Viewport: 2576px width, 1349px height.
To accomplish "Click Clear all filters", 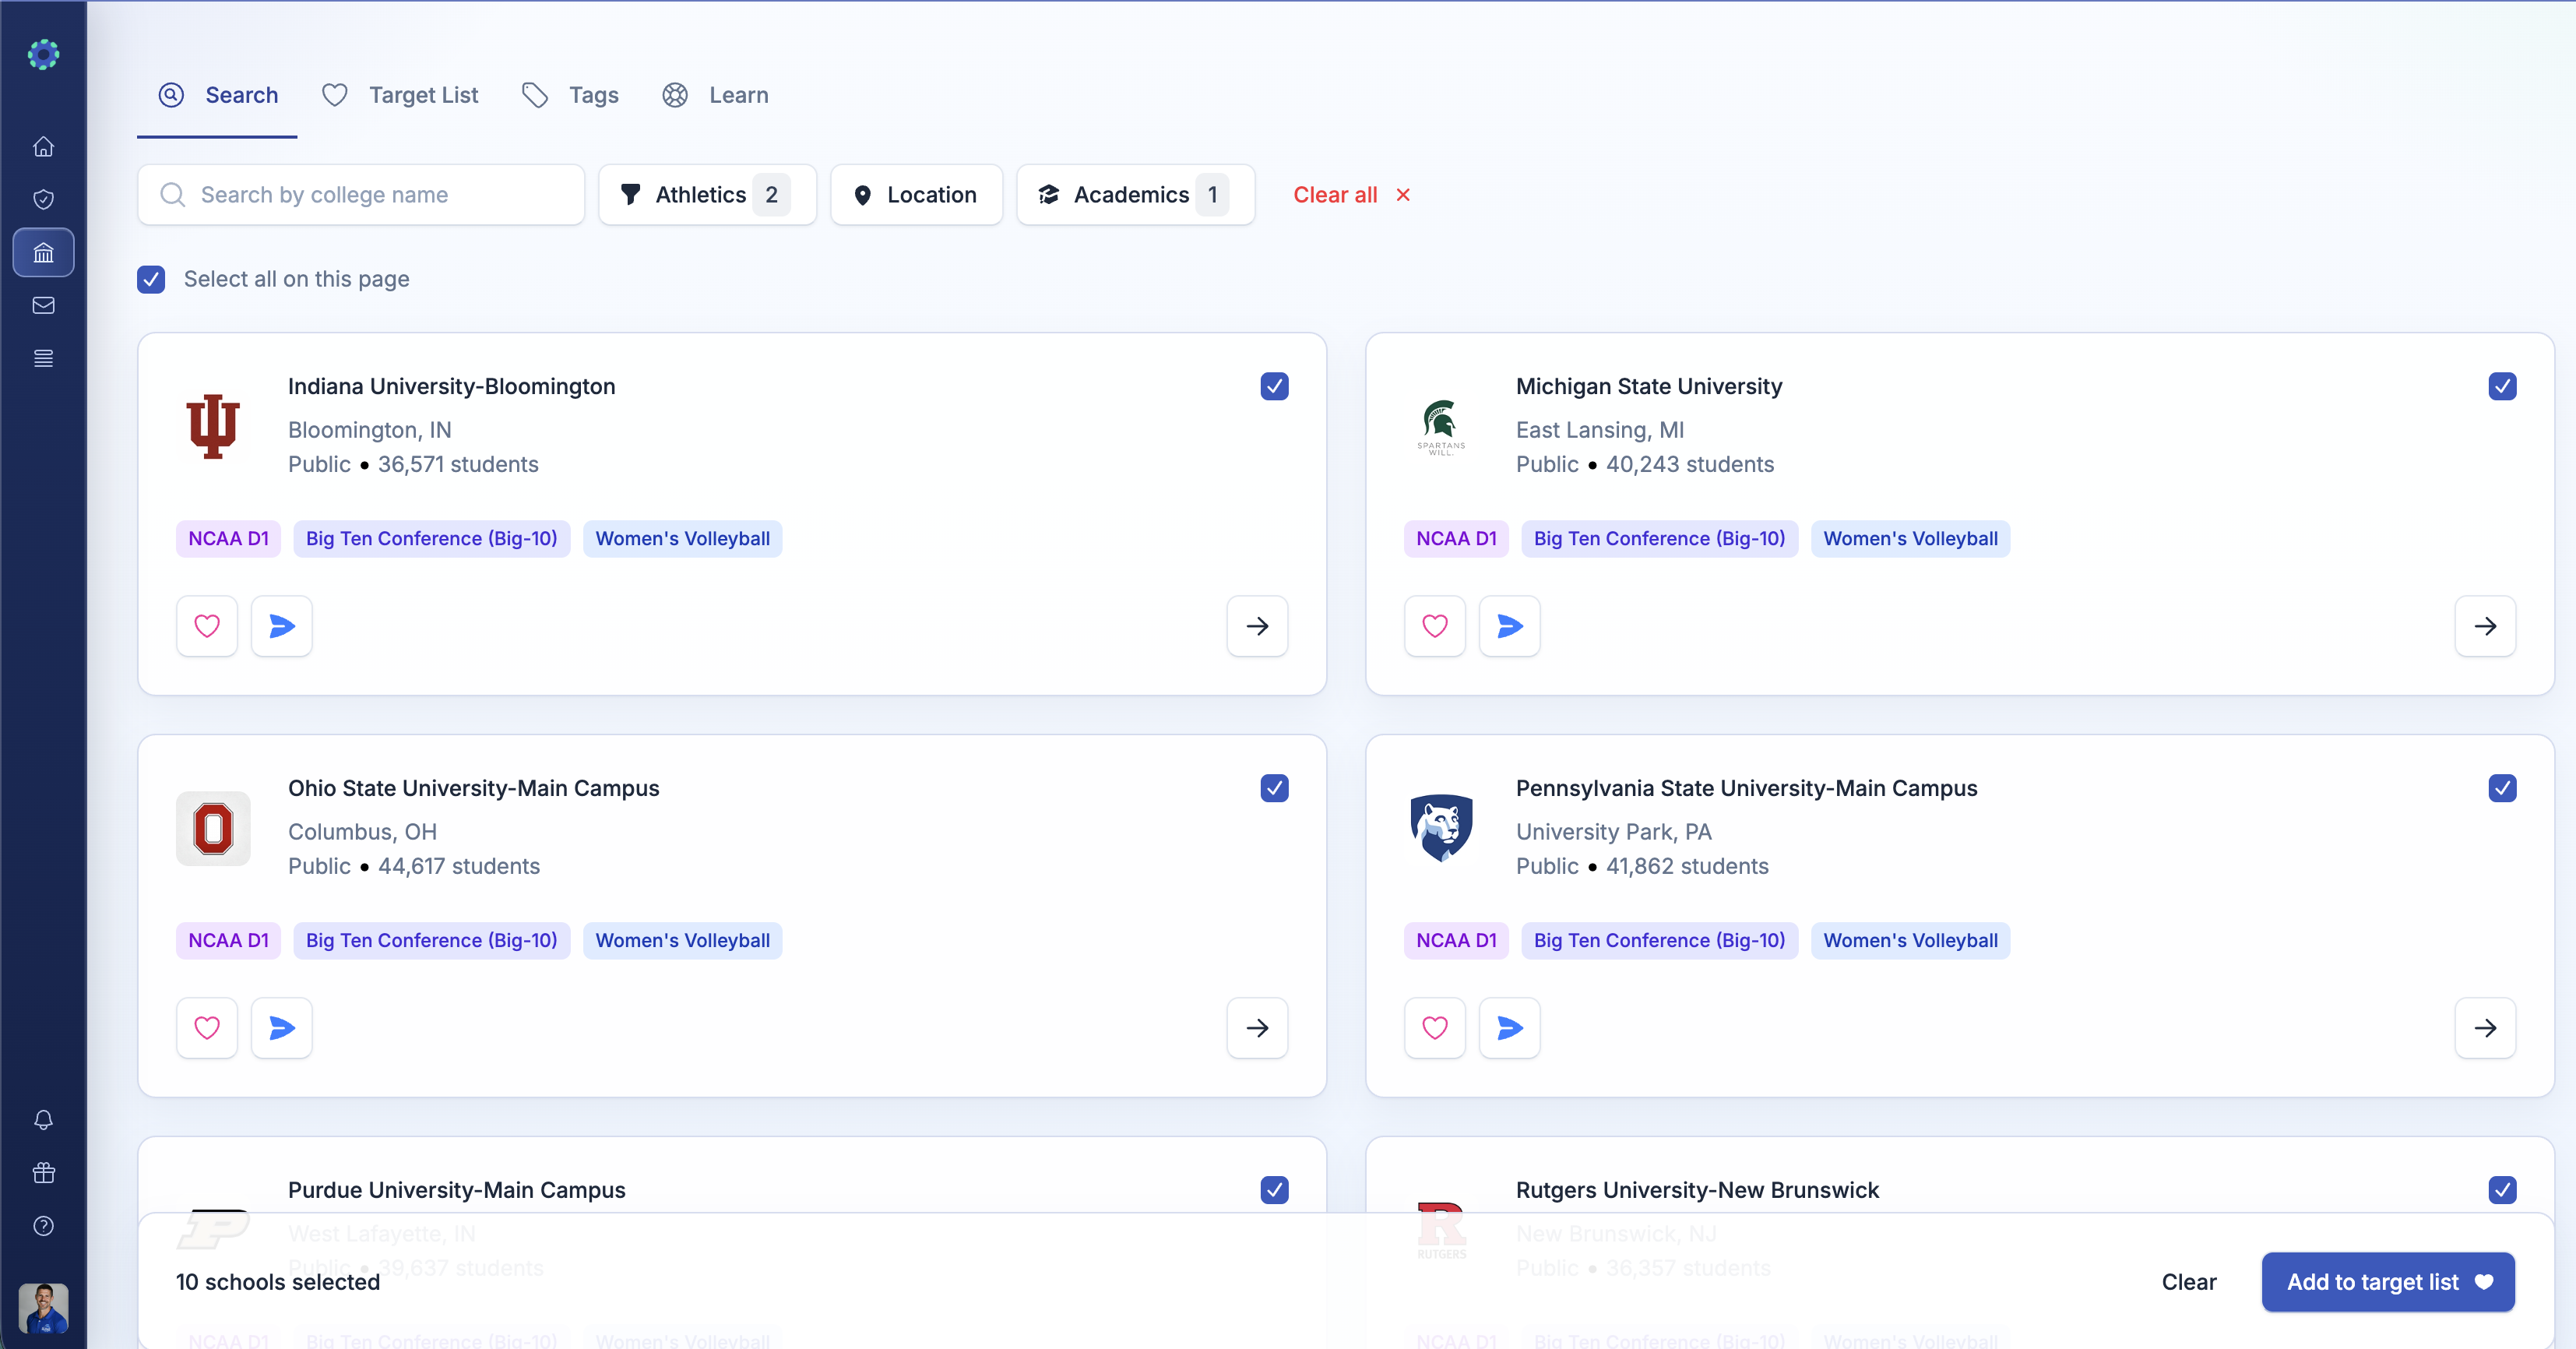I will pyautogui.click(x=1352, y=195).
